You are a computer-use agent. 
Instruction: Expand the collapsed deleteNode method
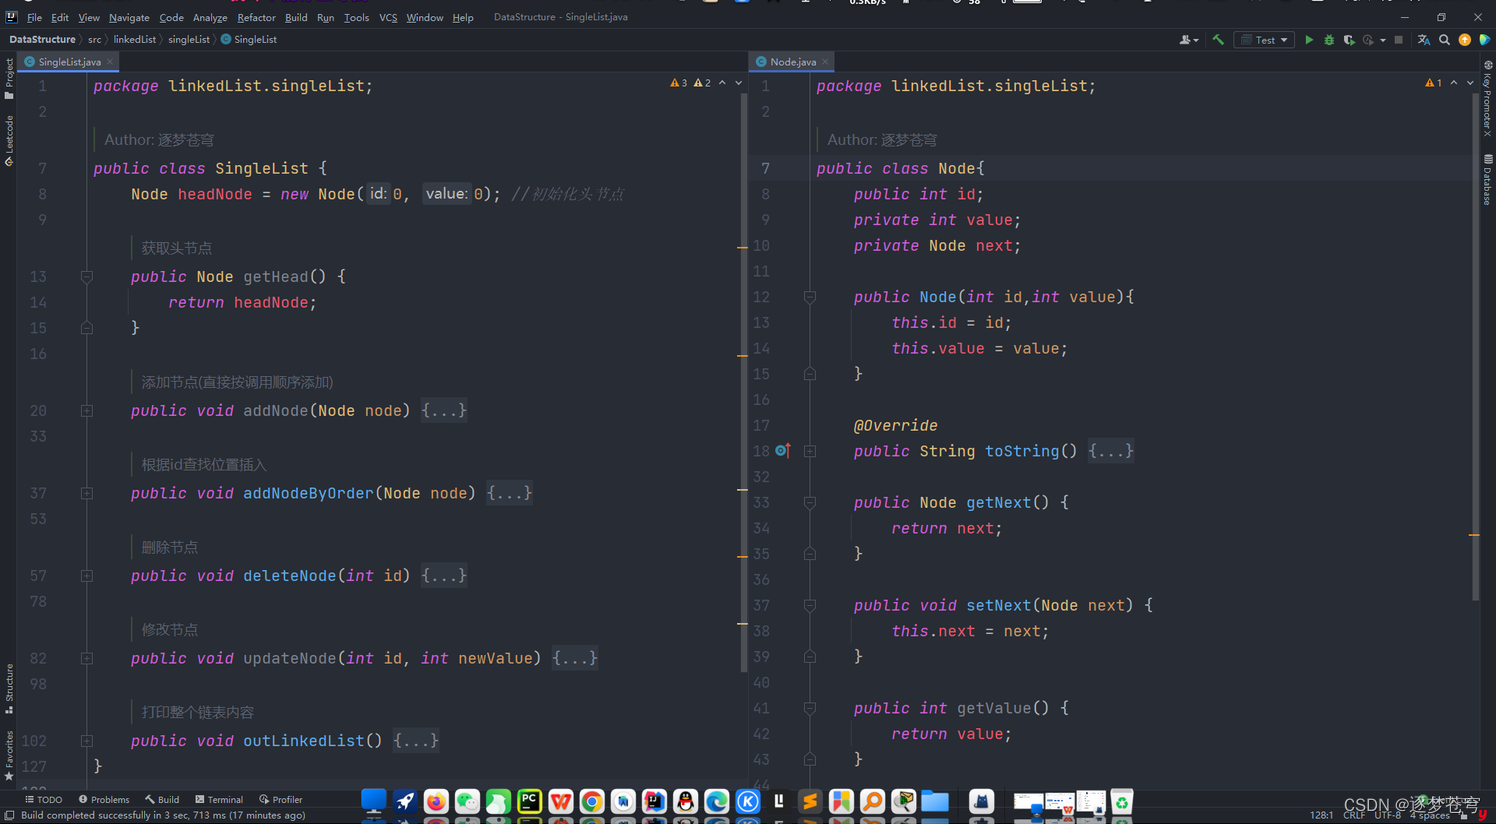pyautogui.click(x=87, y=576)
